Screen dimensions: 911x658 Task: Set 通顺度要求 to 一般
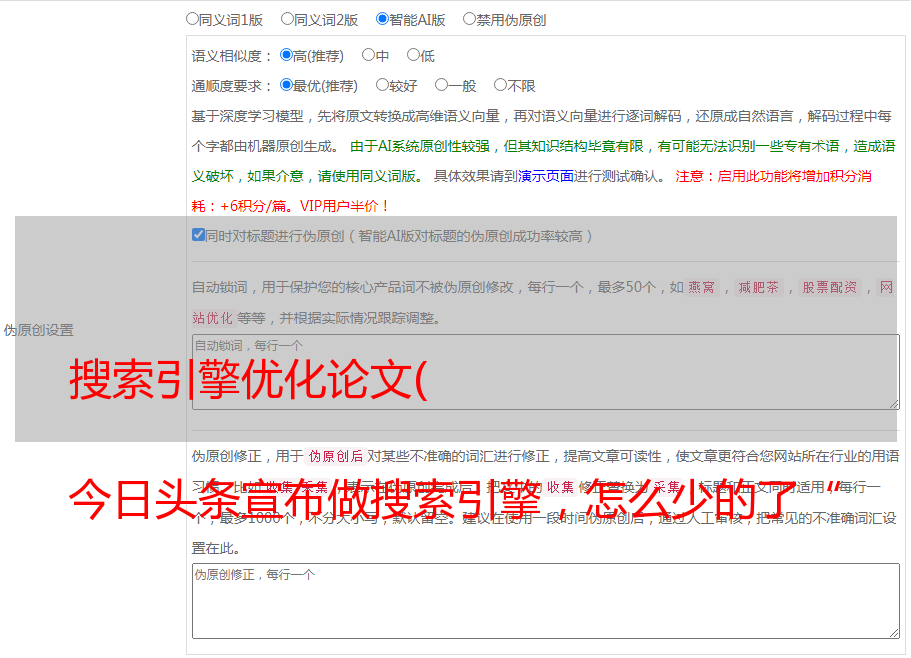tap(441, 85)
